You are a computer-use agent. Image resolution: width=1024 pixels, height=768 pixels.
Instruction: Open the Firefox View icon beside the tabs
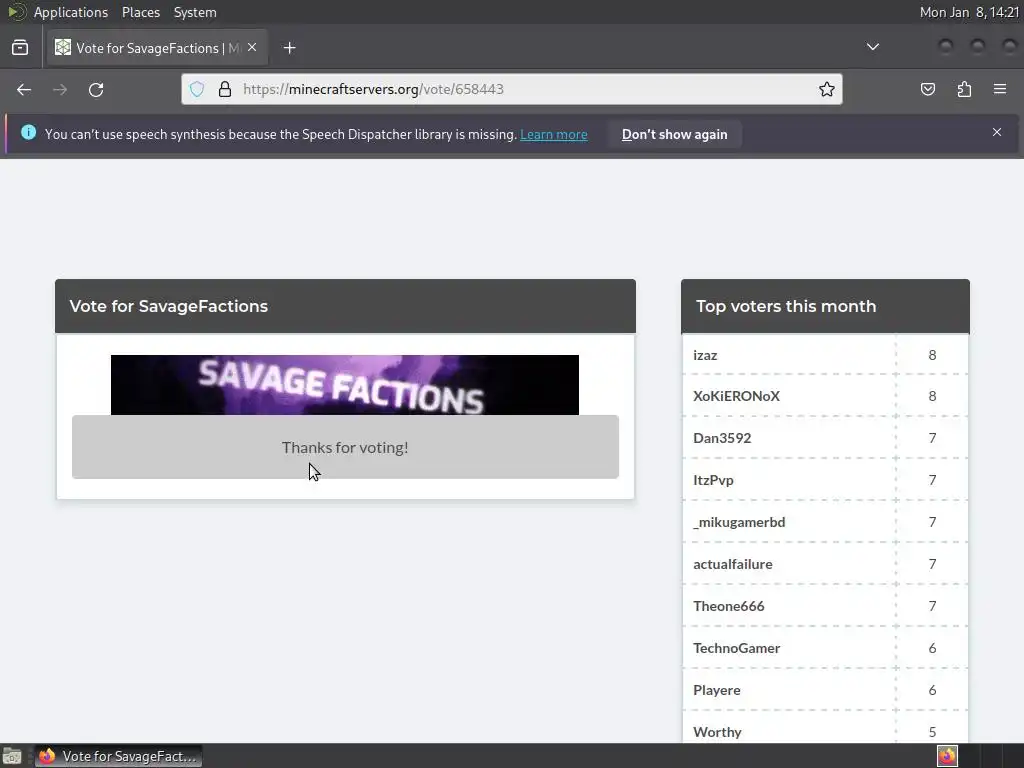click(20, 48)
